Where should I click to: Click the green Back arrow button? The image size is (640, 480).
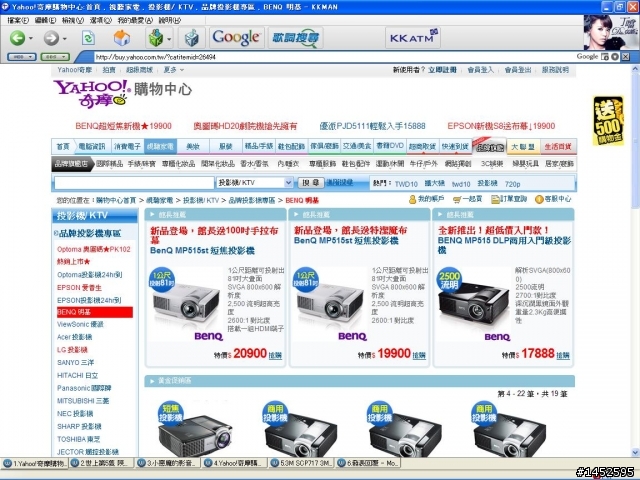(17, 38)
